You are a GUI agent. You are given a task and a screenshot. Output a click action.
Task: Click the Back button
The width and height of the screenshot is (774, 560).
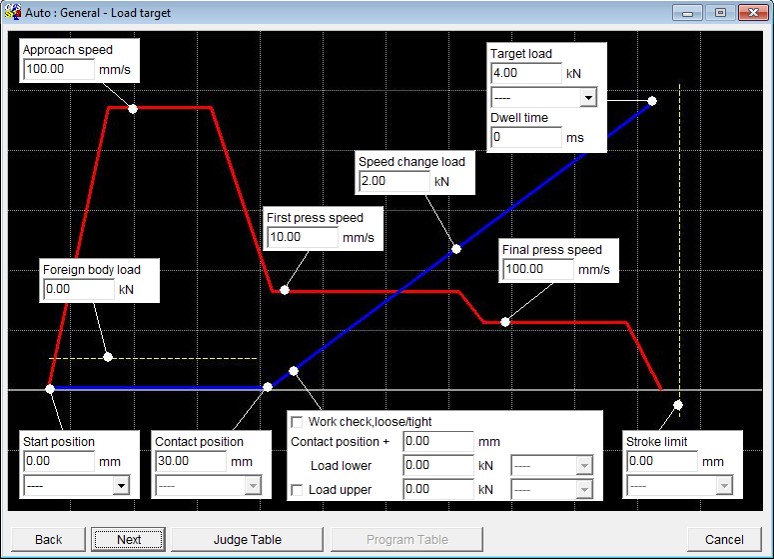tap(48, 539)
